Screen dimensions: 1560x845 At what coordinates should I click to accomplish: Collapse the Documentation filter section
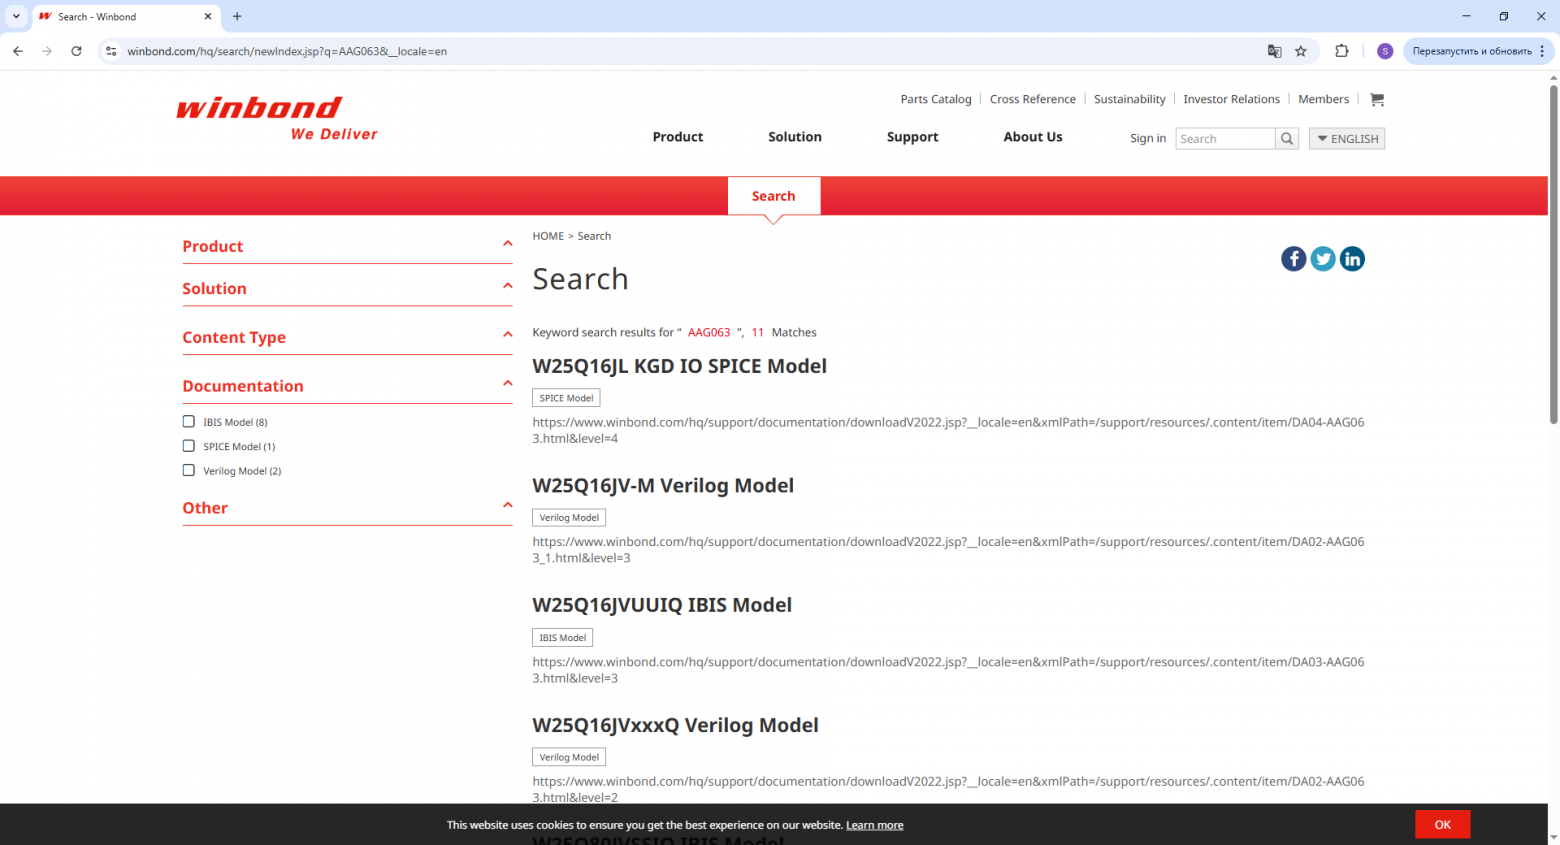pyautogui.click(x=508, y=383)
